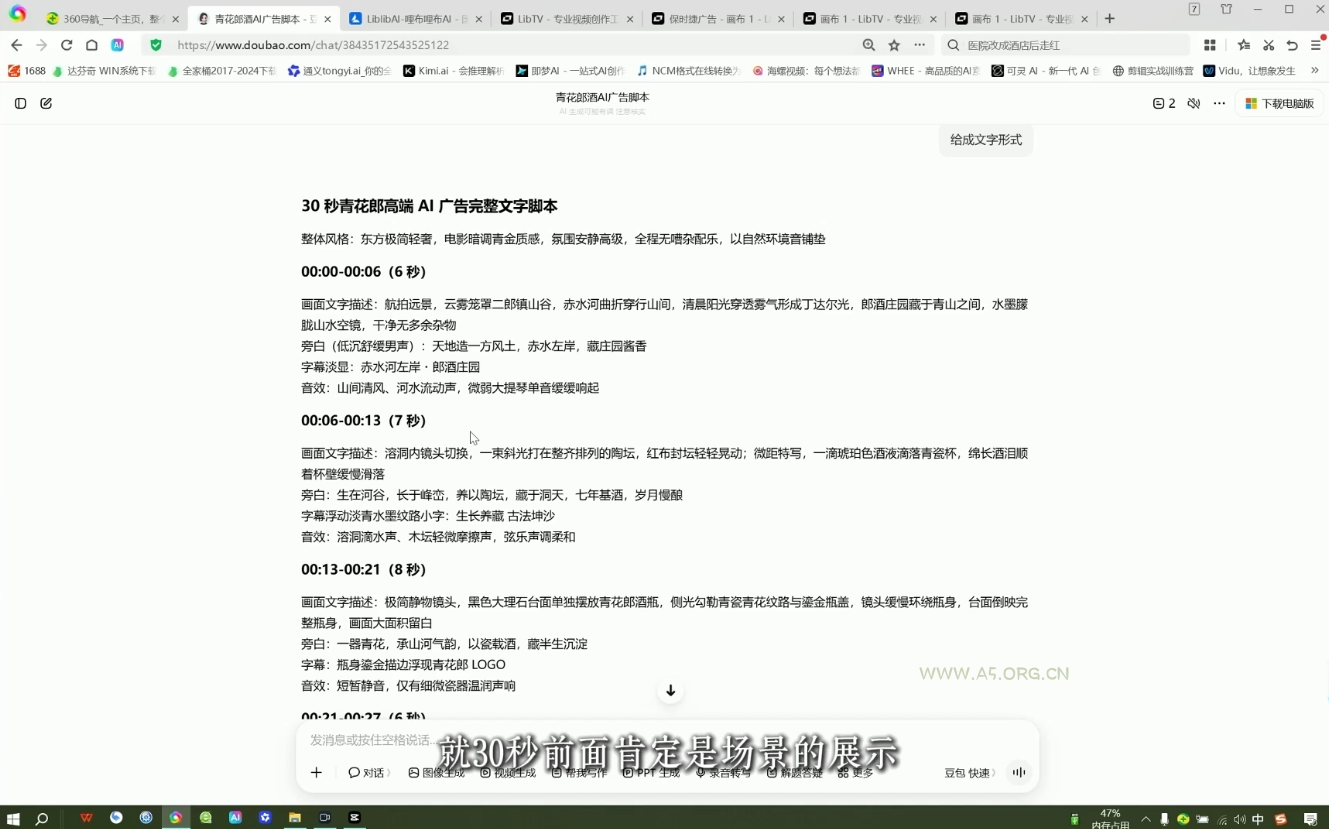
Task: Click the undo closed tab icon
Action: tap(1292, 45)
